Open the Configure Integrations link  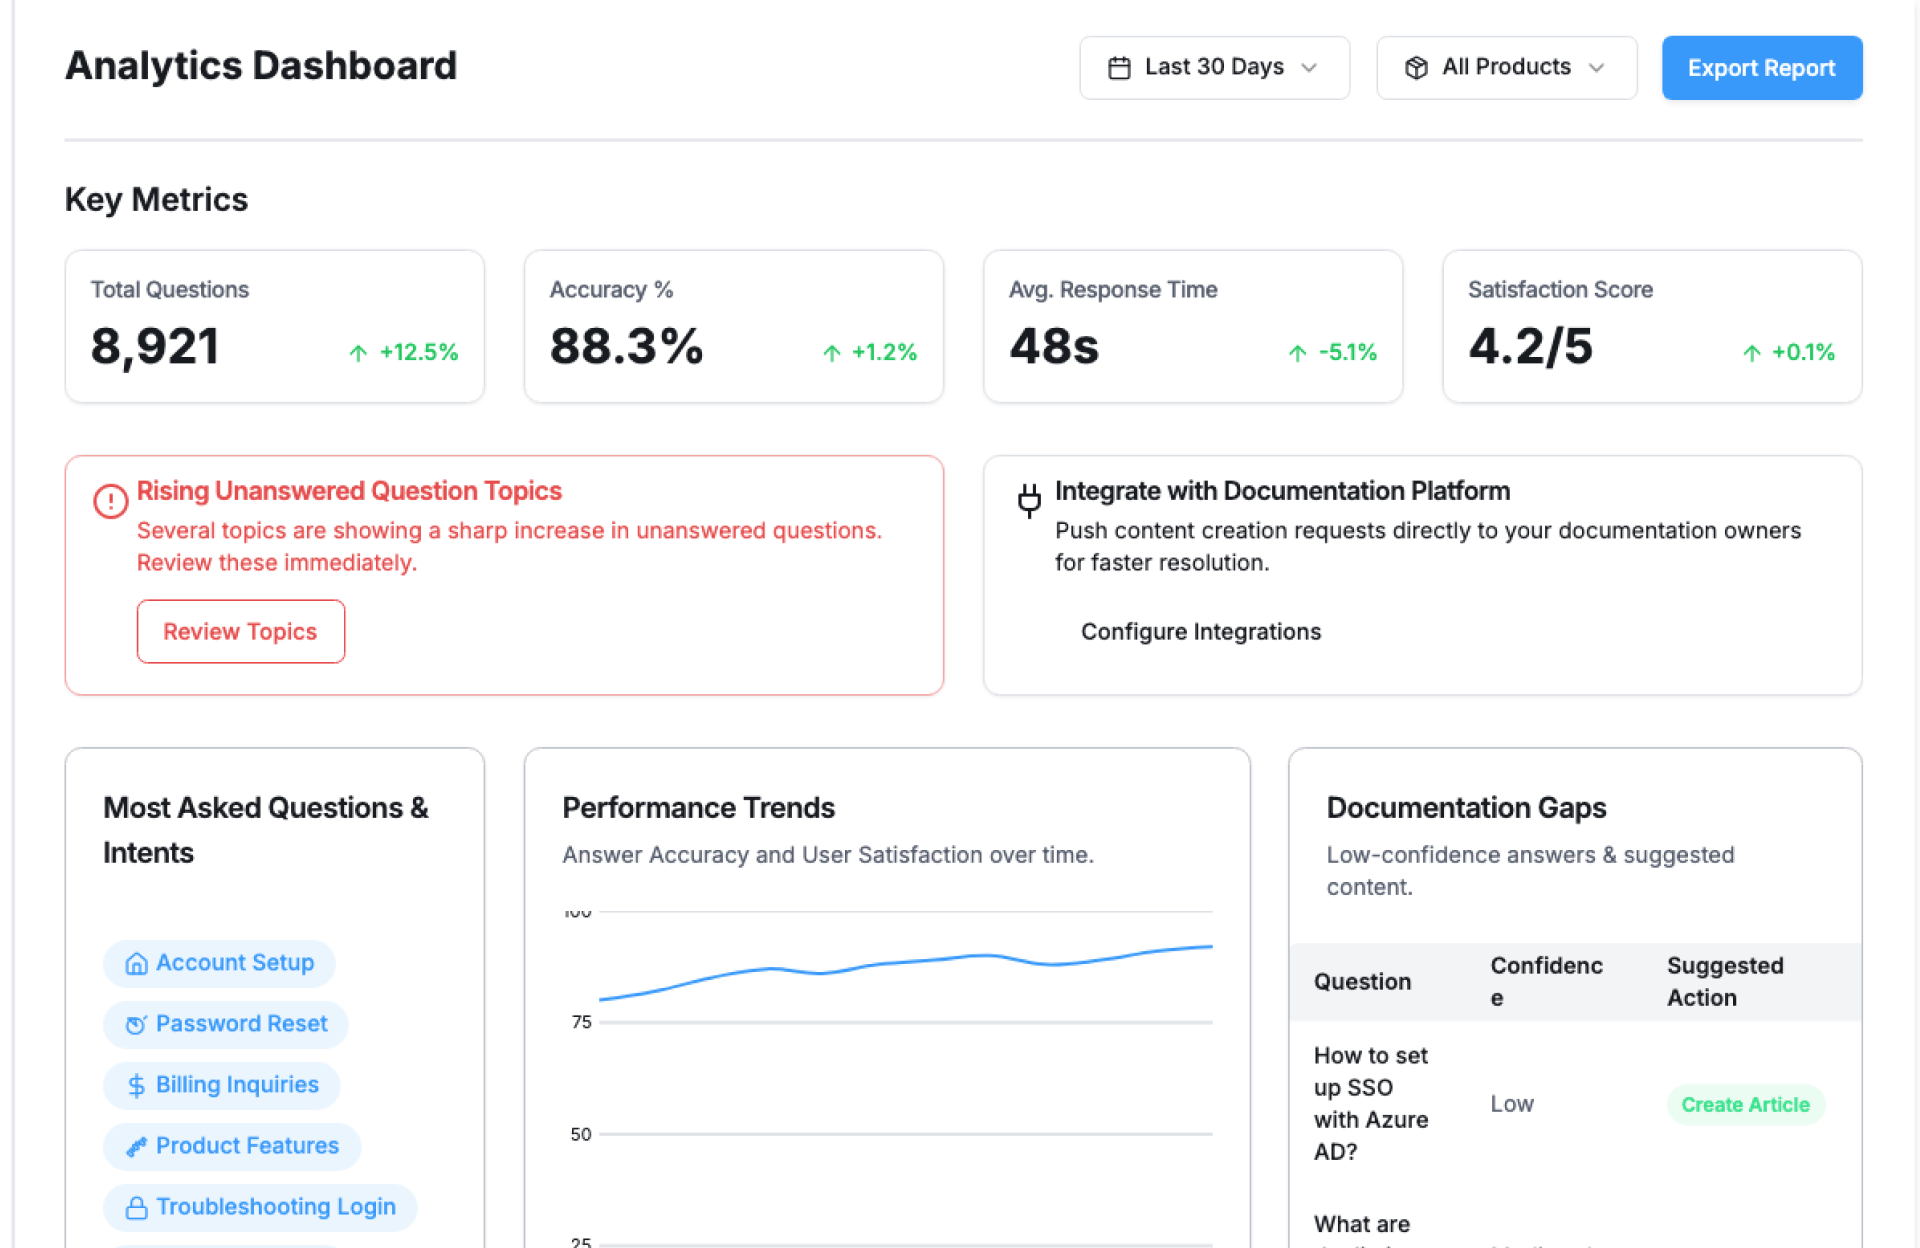1200,632
